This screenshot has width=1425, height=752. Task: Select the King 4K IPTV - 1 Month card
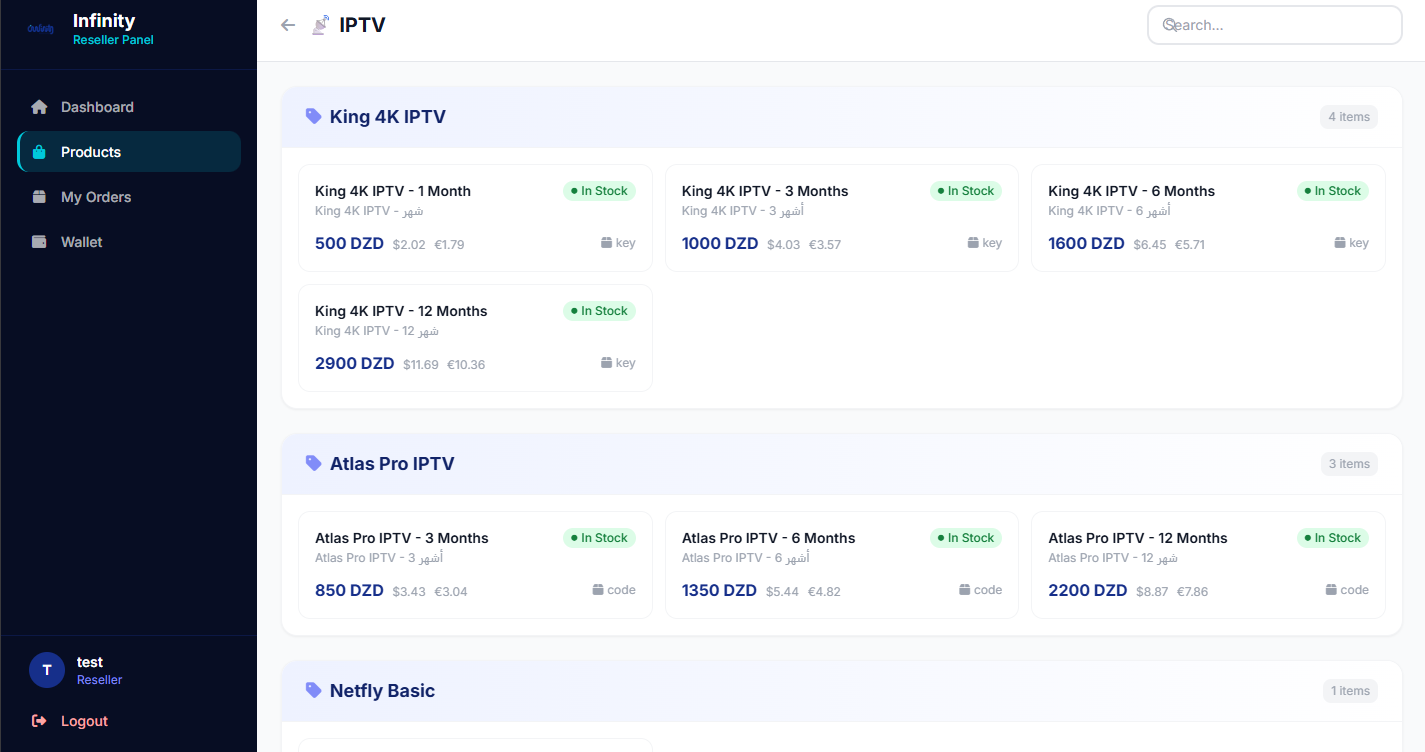475,218
